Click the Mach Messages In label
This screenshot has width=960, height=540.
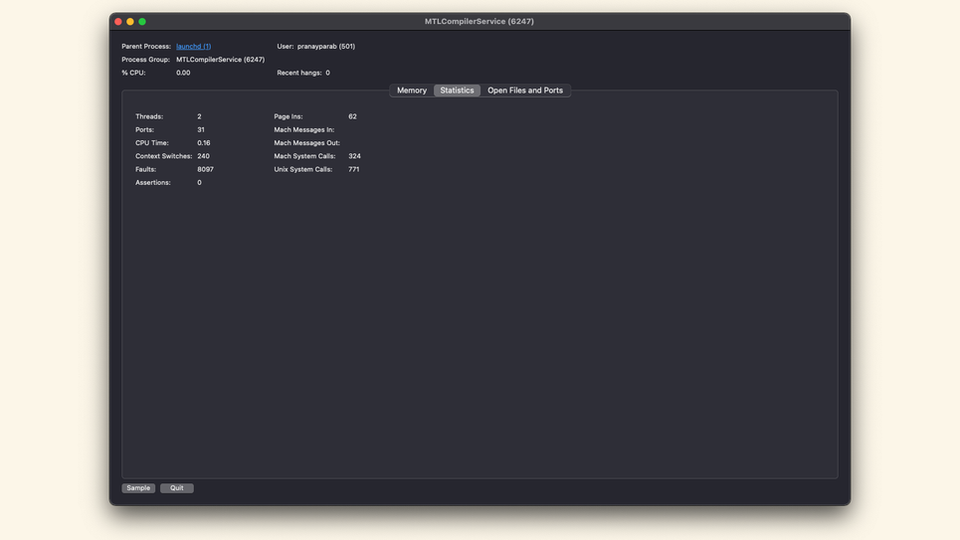(304, 130)
